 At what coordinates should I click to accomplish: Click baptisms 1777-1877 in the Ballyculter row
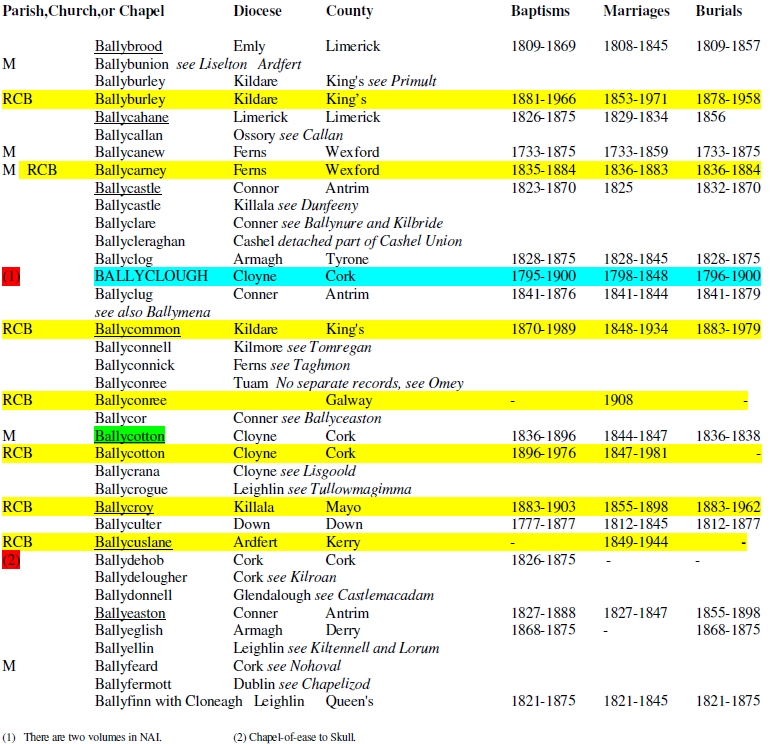click(x=543, y=524)
